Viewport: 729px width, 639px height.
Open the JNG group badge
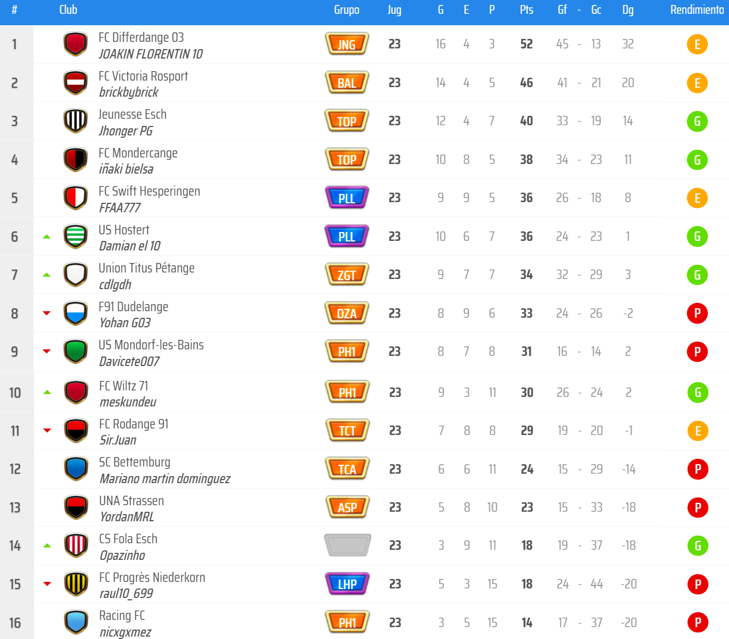pyautogui.click(x=347, y=44)
